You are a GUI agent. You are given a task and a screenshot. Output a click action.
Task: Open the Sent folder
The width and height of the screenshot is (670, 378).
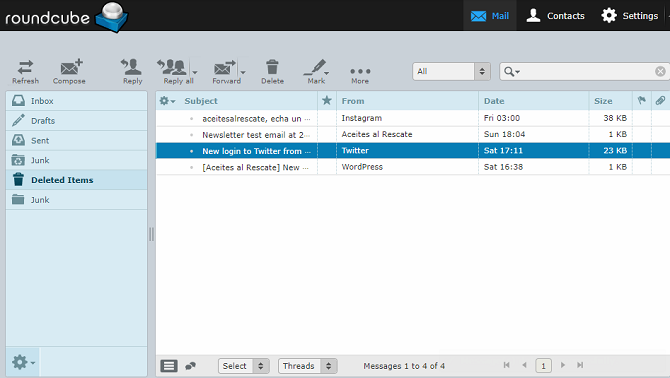coord(76,141)
